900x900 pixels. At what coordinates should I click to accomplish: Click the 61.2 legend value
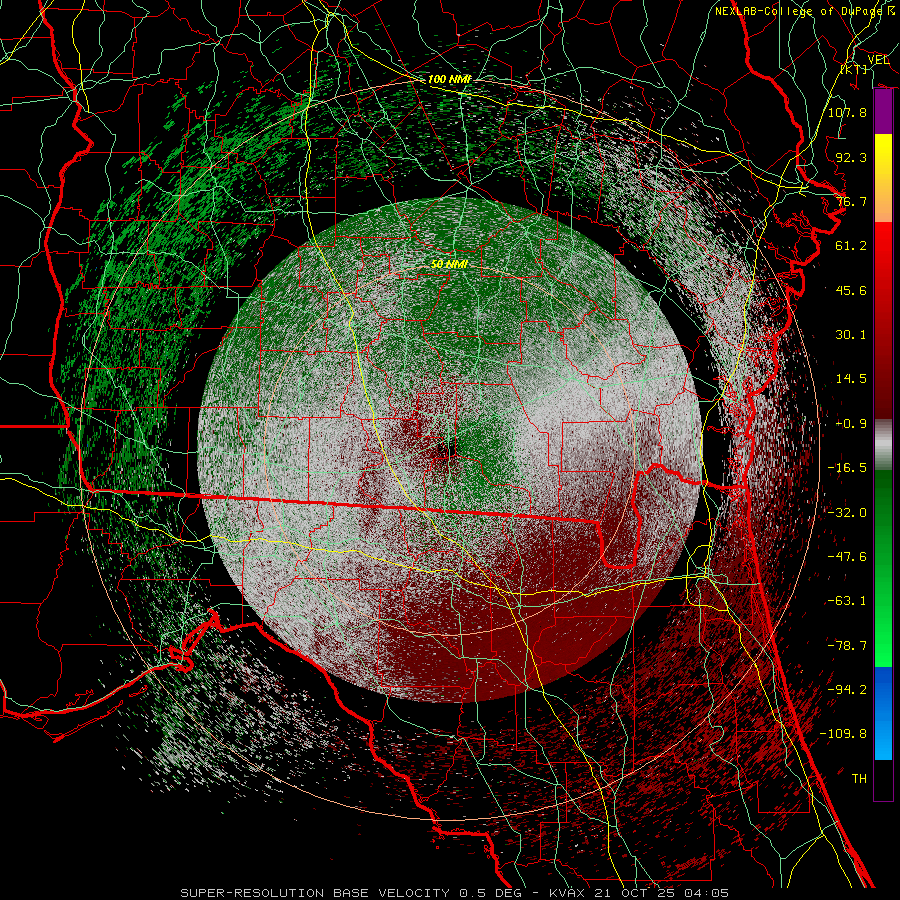tap(851, 246)
